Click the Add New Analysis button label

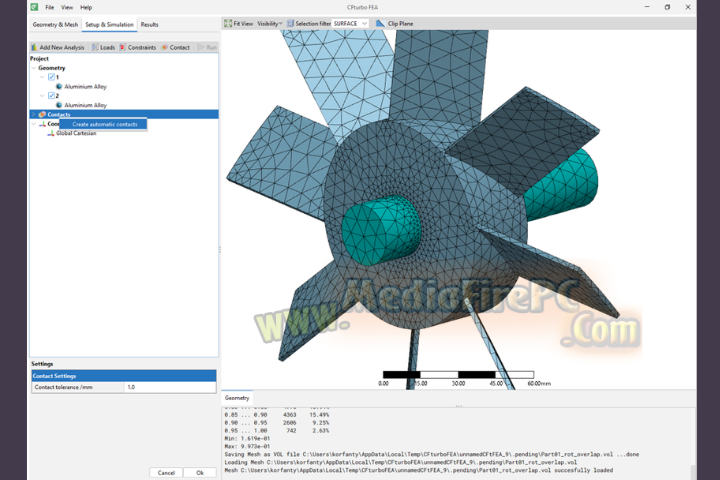coord(62,47)
